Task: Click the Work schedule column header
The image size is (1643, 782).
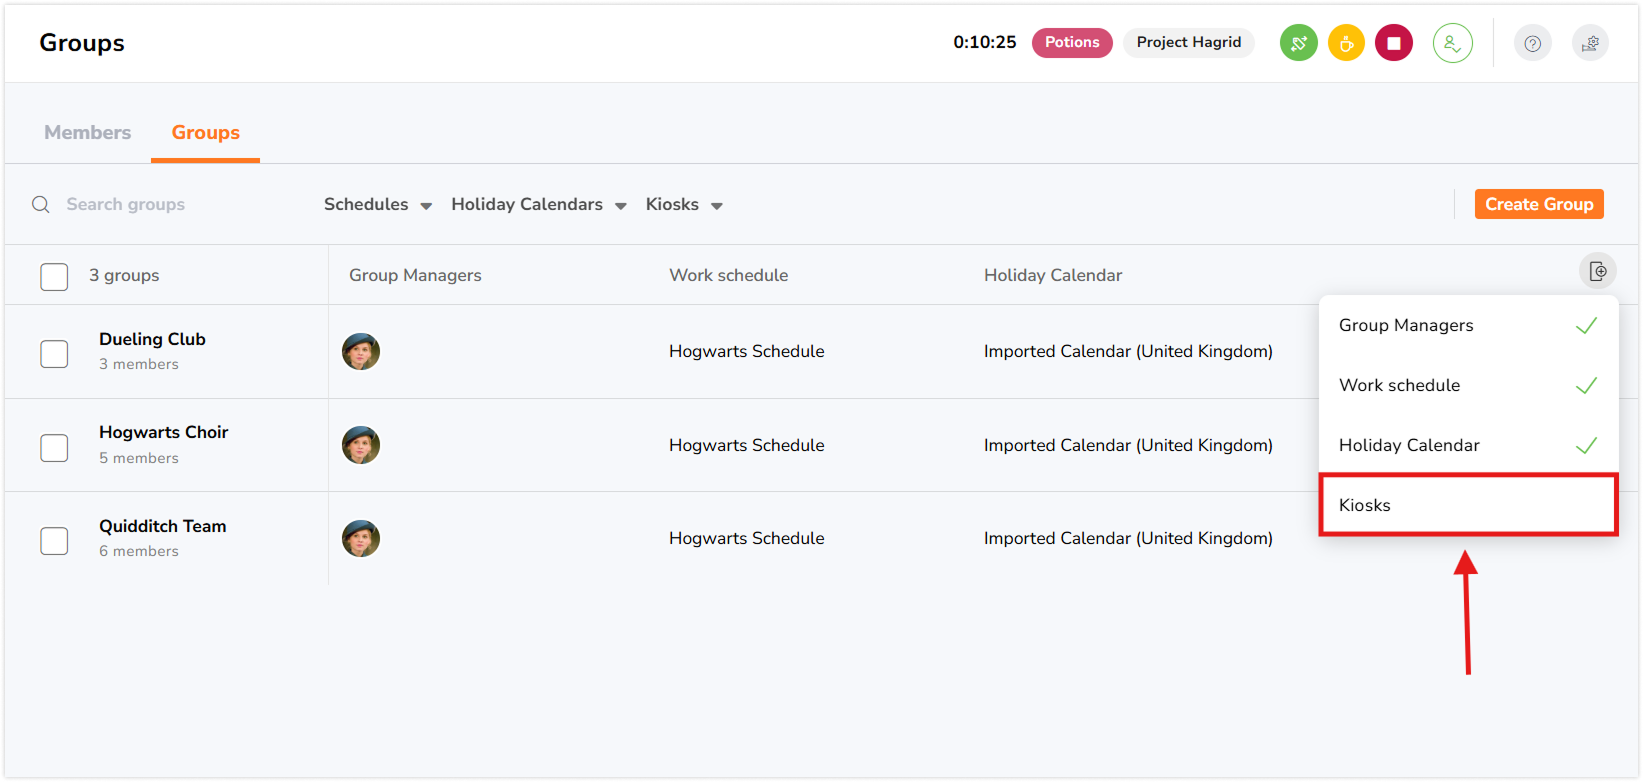Action: [728, 275]
